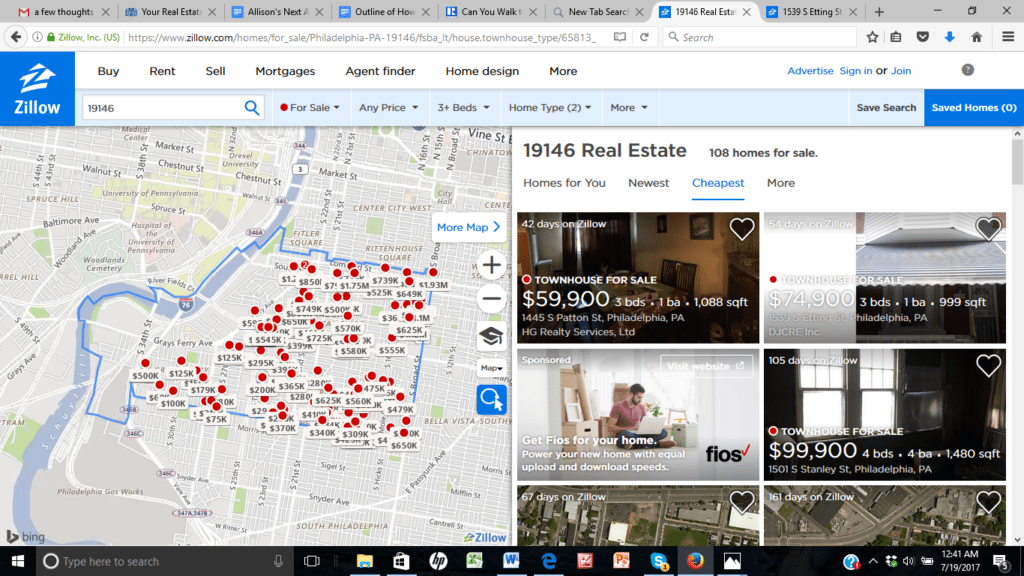The image size is (1024, 576).
Task: Click the browser back arrow button
Action: (16, 37)
